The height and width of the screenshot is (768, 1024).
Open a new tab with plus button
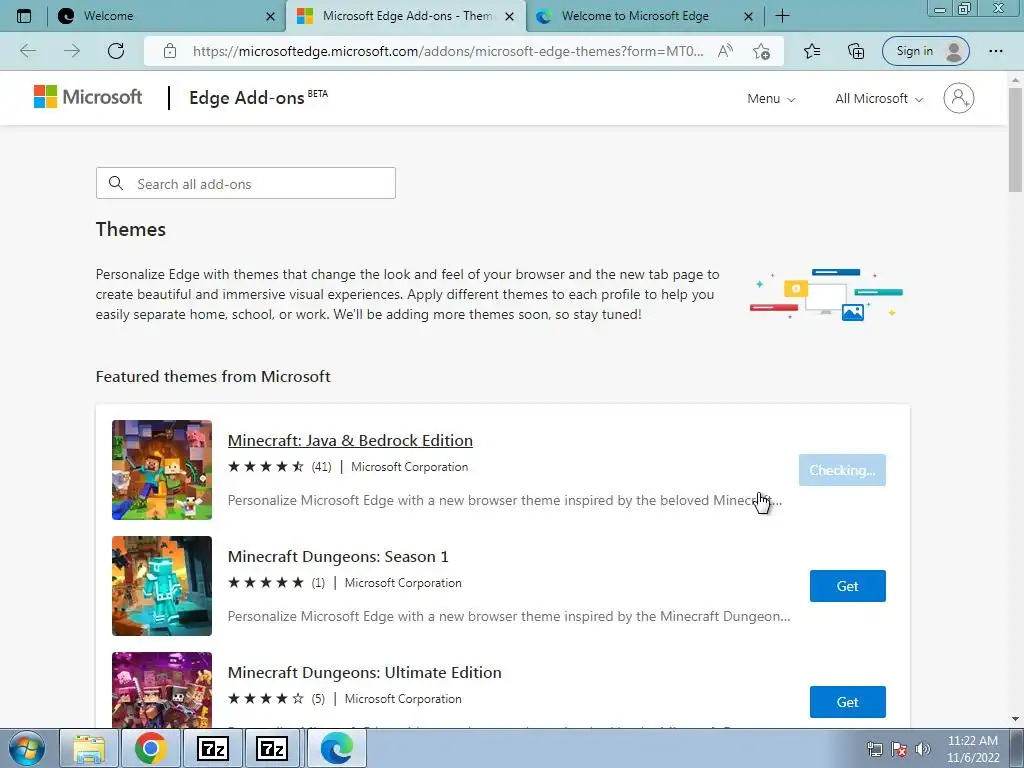(x=782, y=16)
